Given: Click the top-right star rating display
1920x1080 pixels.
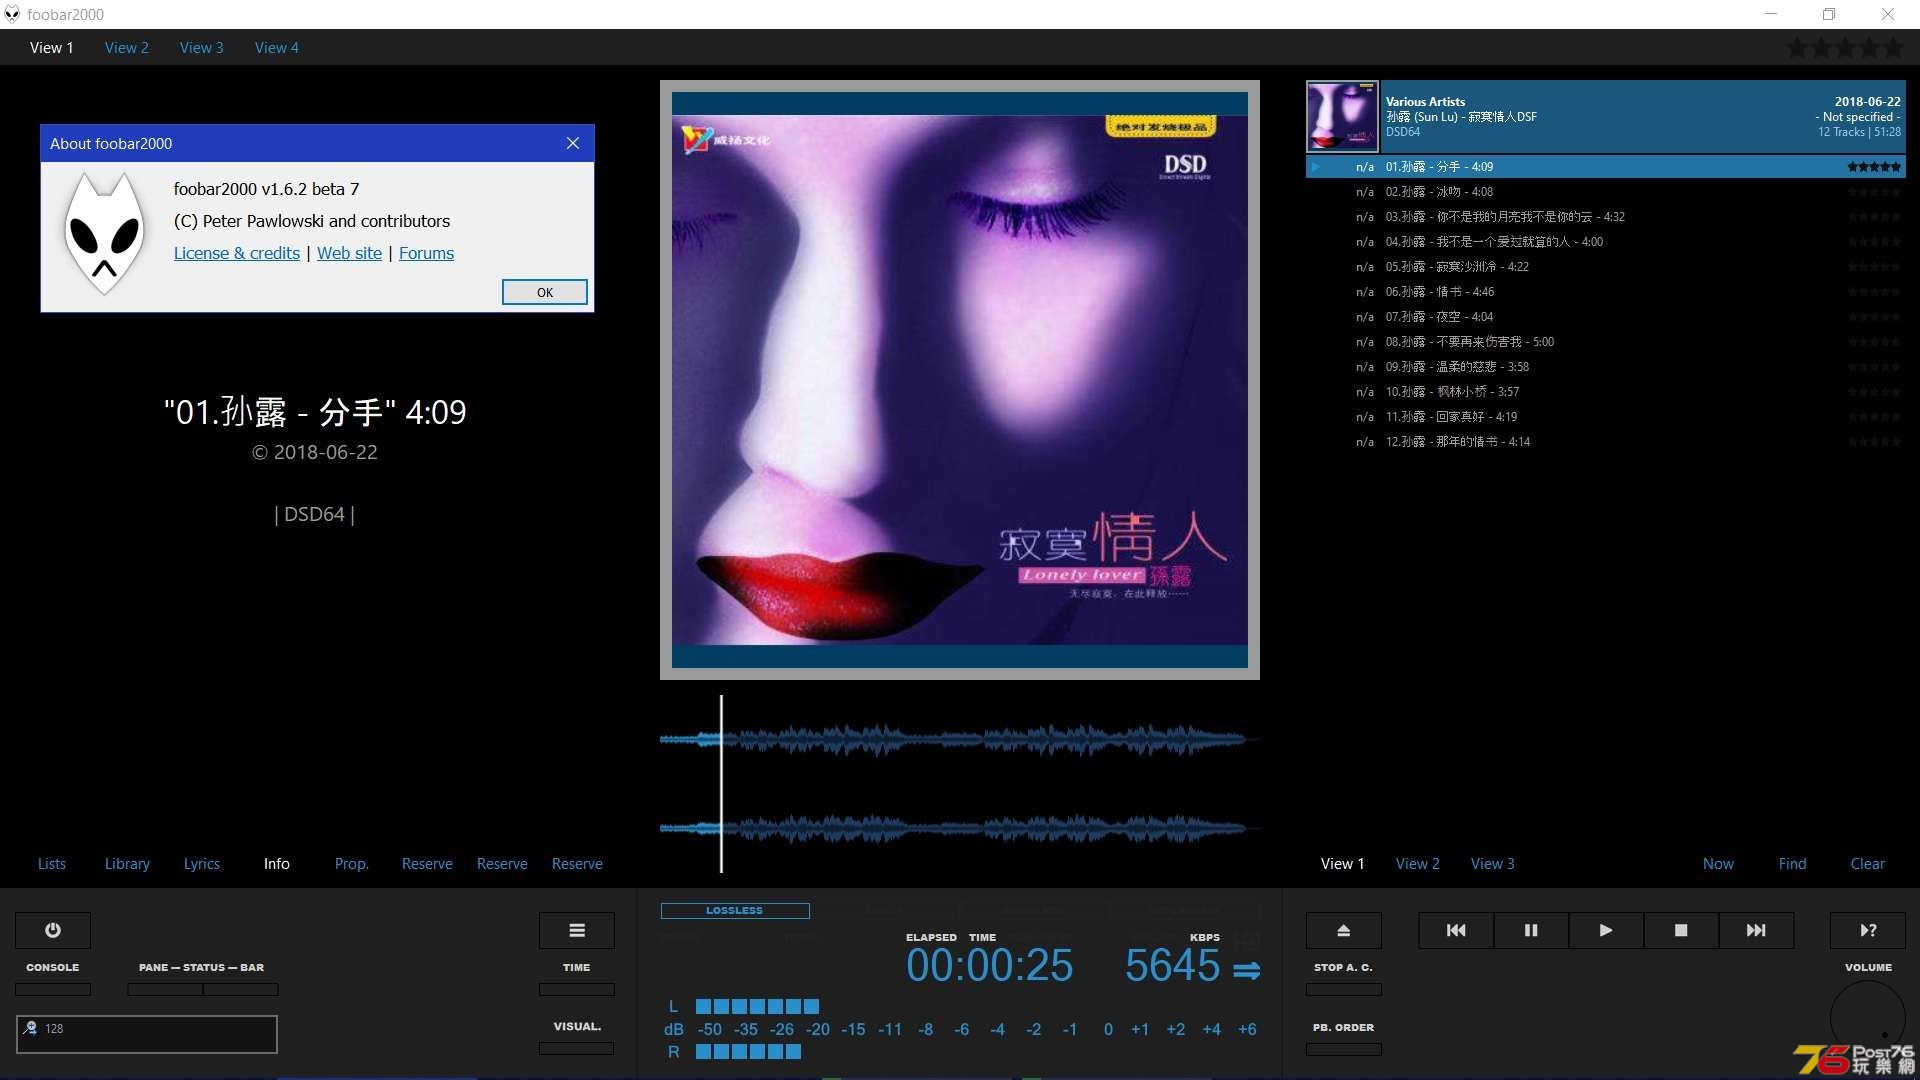Looking at the screenshot, I should 1845,47.
